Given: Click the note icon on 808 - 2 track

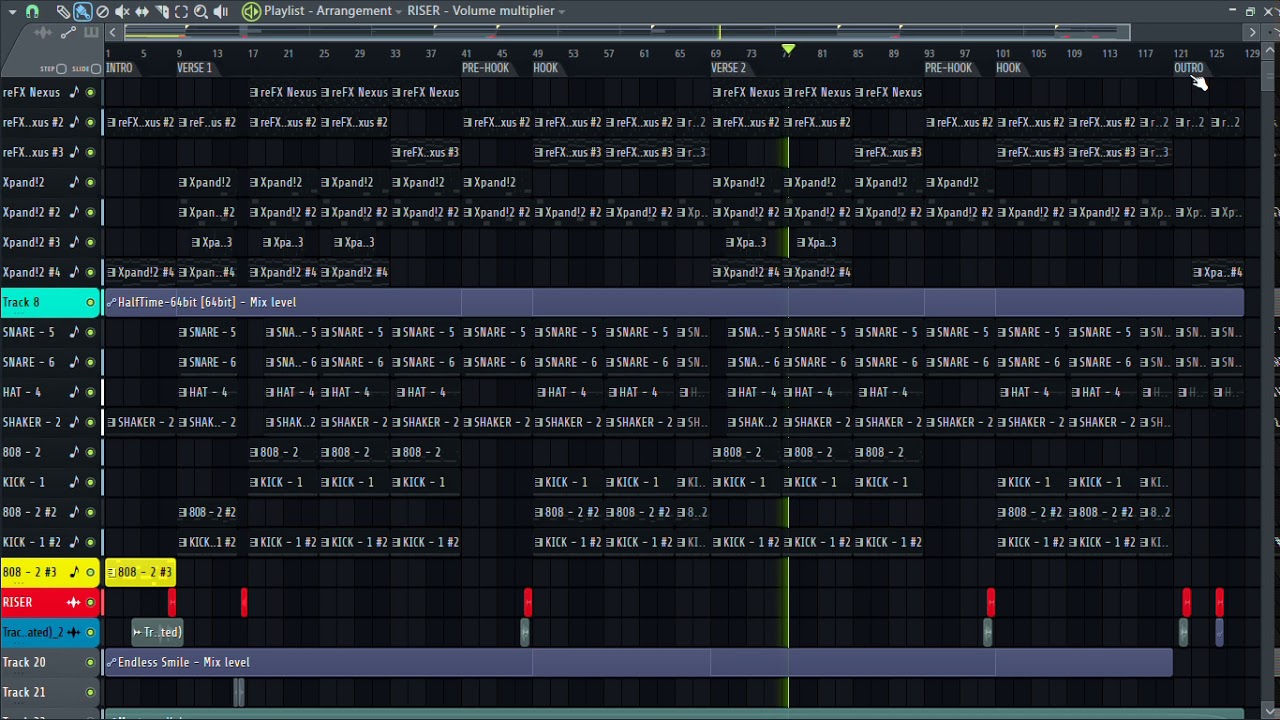Looking at the screenshot, I should point(74,452).
